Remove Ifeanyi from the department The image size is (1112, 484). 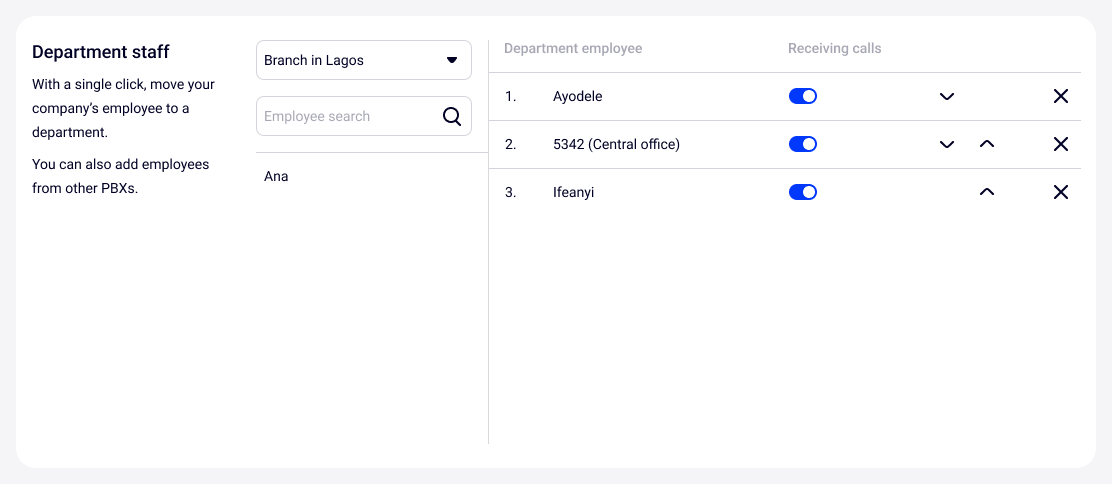pos(1061,193)
